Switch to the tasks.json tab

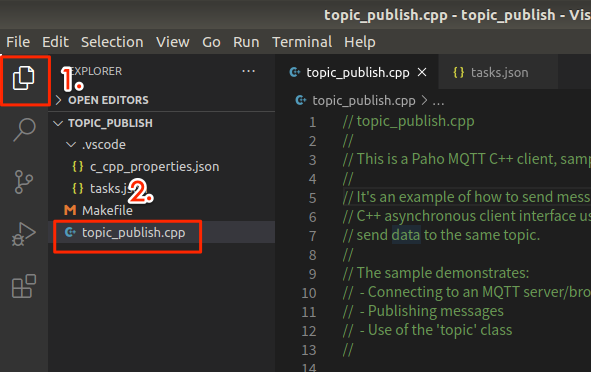click(x=491, y=72)
